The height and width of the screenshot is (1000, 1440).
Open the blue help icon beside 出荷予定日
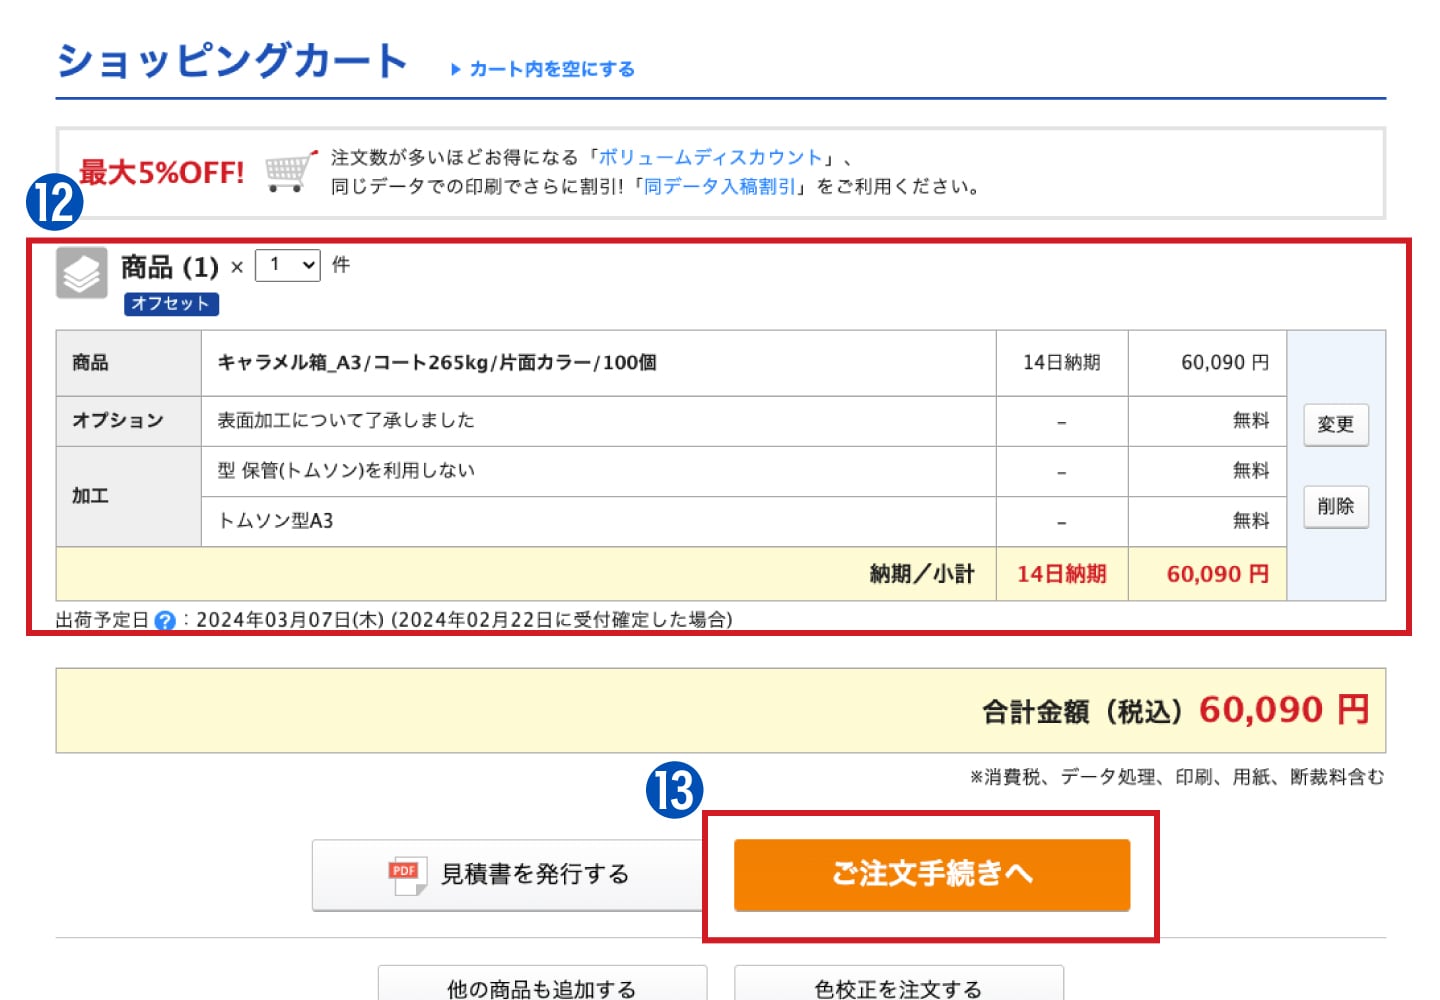[165, 621]
